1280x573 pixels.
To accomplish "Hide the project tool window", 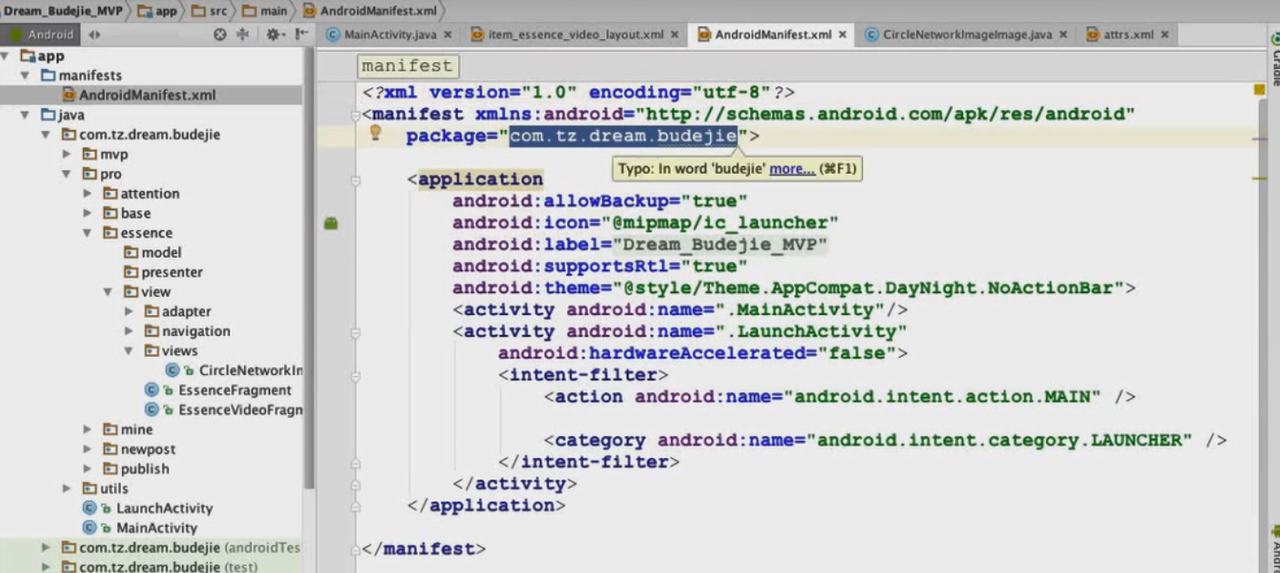I will click(298, 34).
